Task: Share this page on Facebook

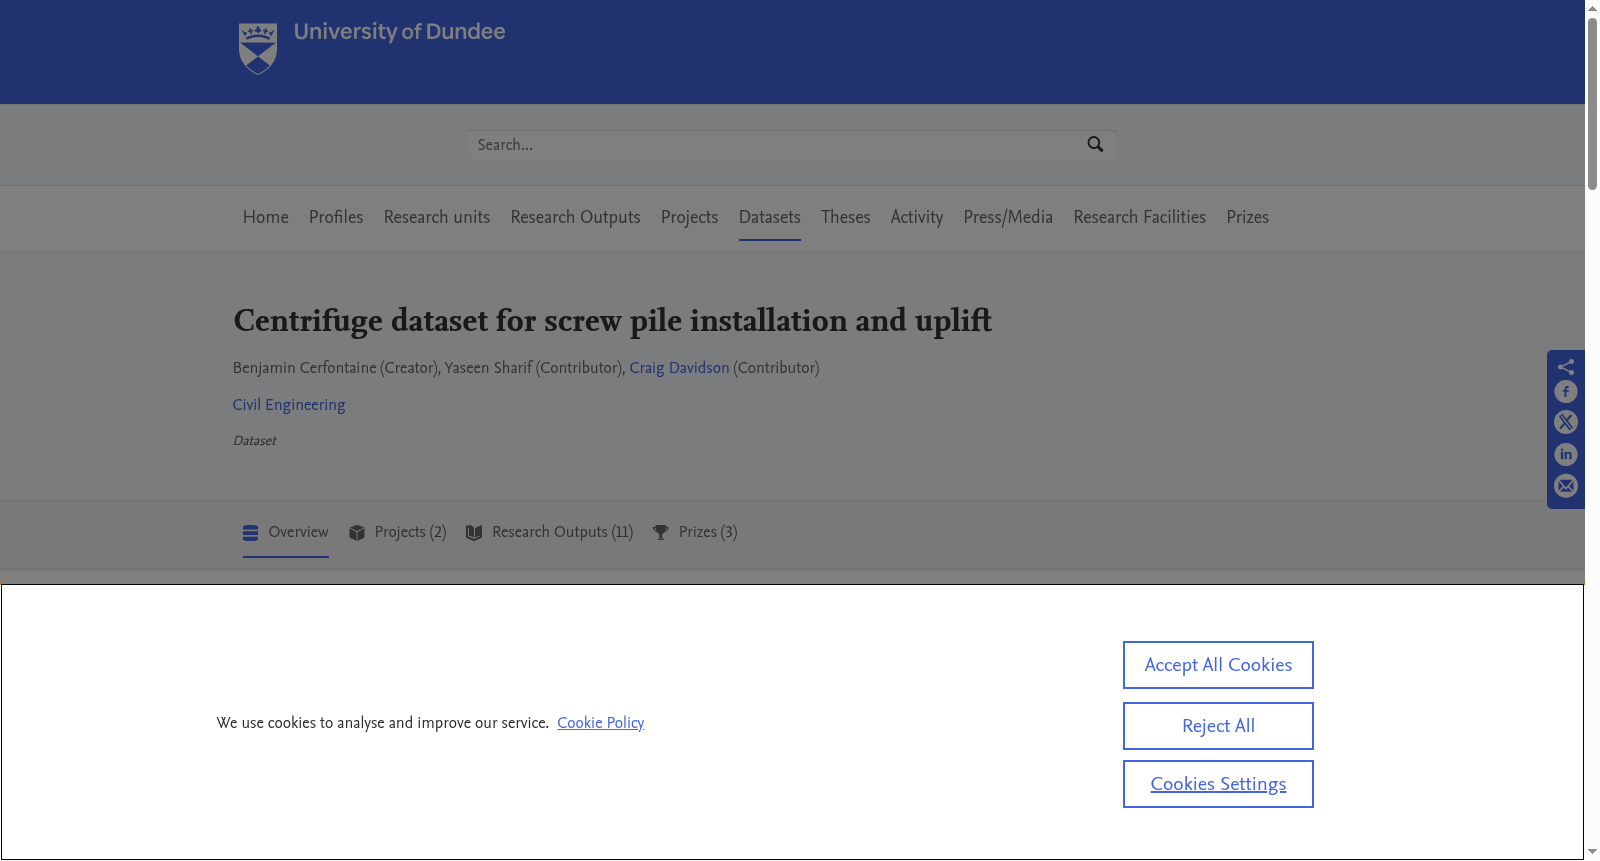Action: click(x=1566, y=392)
